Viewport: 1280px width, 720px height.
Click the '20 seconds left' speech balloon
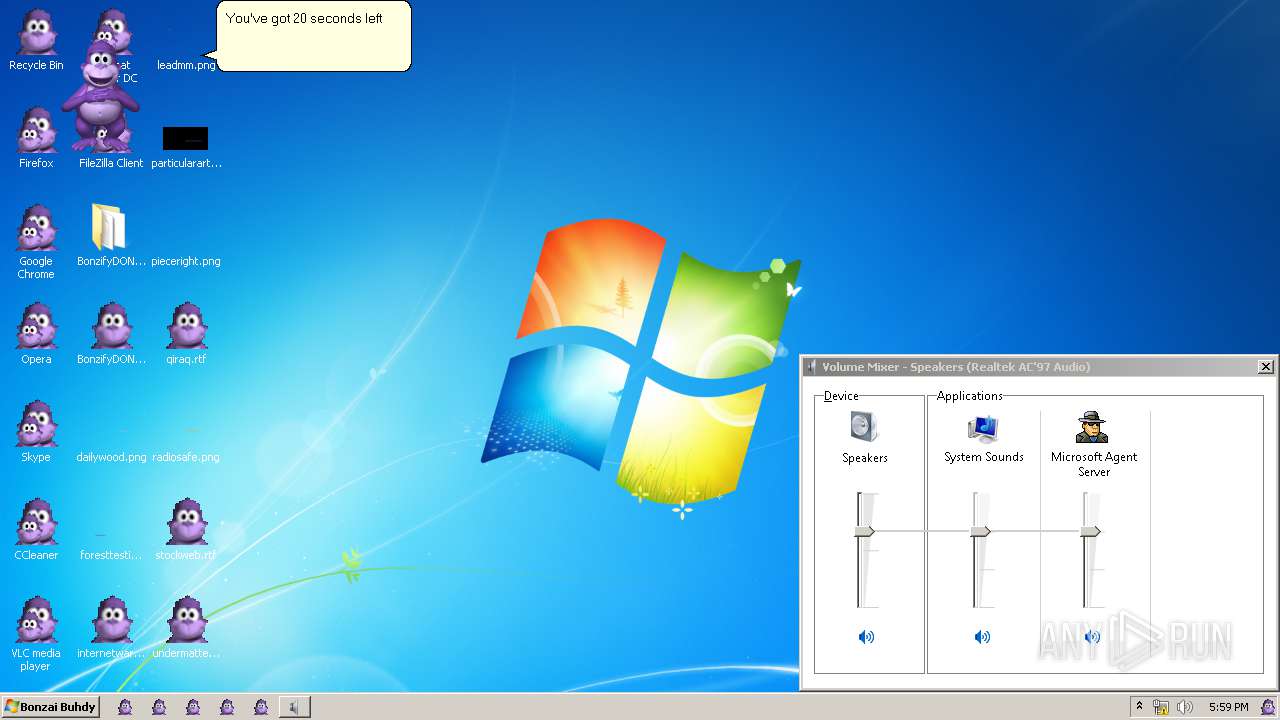coord(314,36)
